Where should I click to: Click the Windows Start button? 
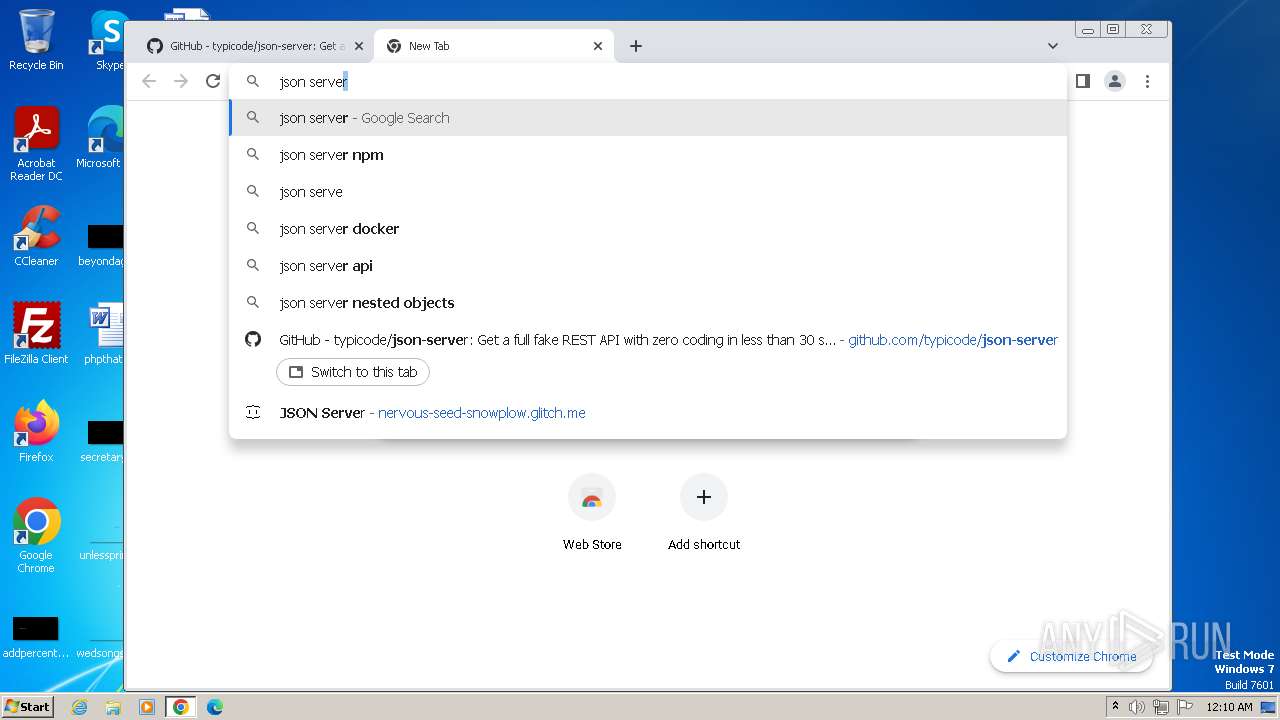[27, 706]
